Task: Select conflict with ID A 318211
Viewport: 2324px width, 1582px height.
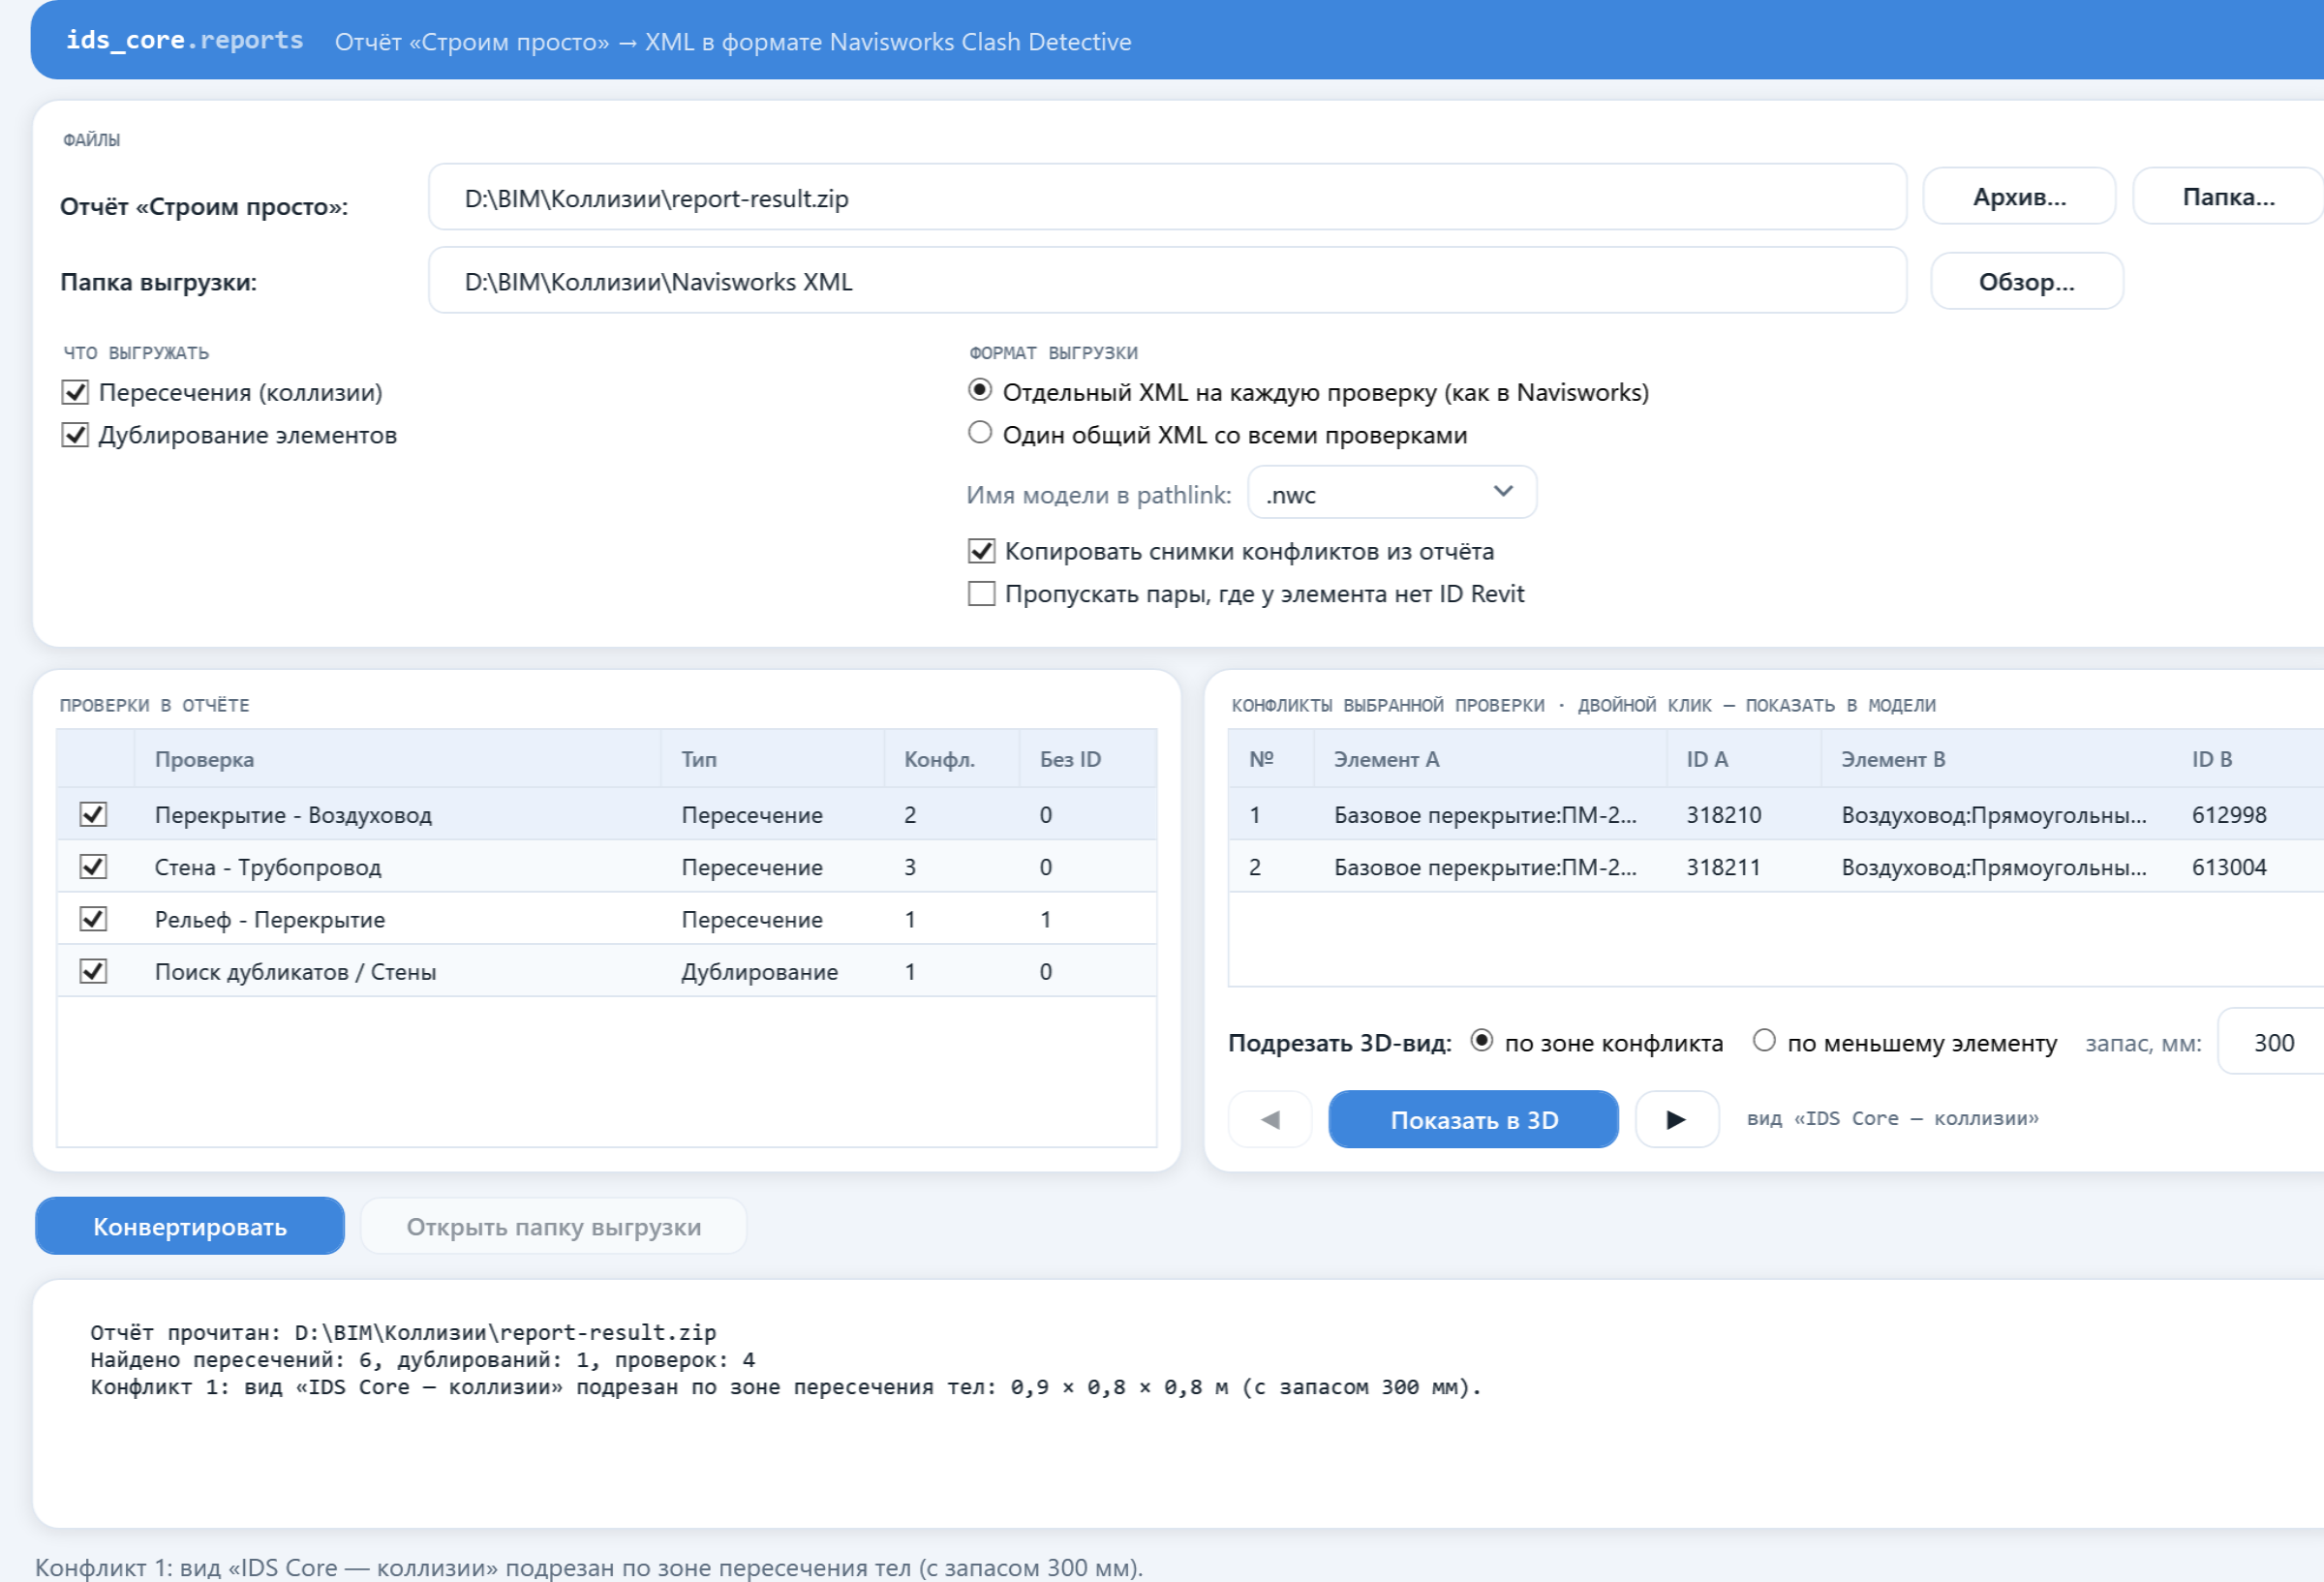Action: point(1724,867)
